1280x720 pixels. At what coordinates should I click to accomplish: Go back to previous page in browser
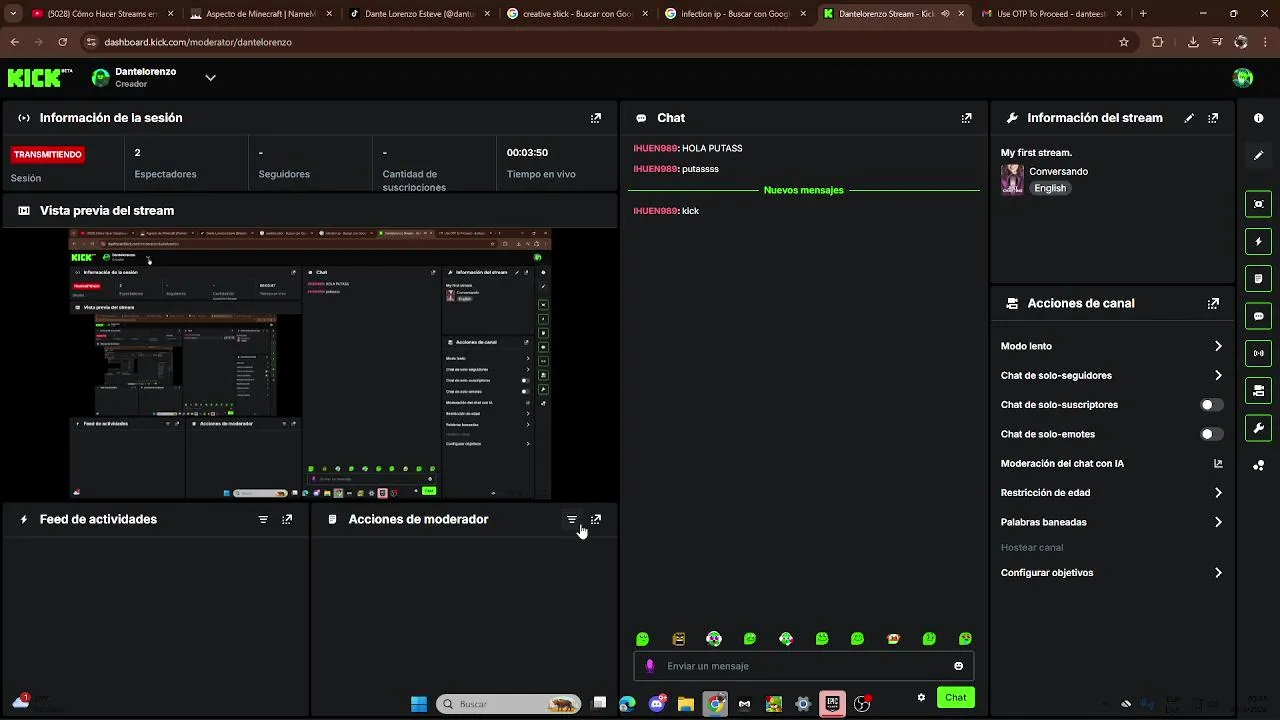14,42
